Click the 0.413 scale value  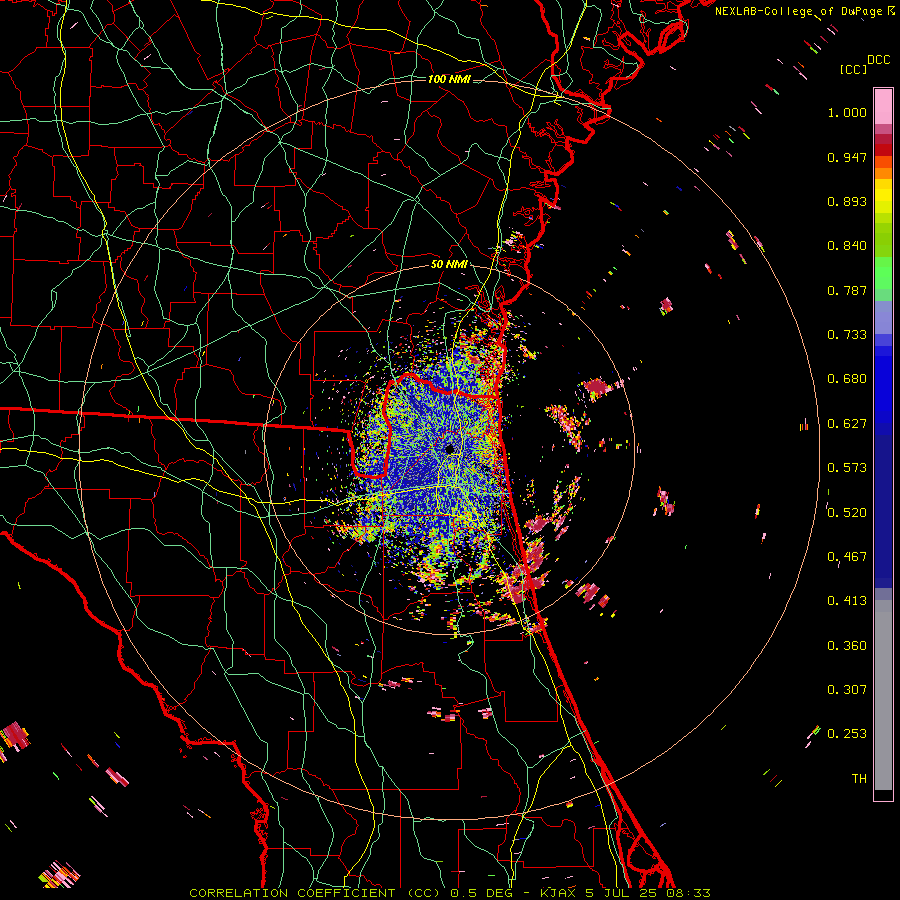847,601
